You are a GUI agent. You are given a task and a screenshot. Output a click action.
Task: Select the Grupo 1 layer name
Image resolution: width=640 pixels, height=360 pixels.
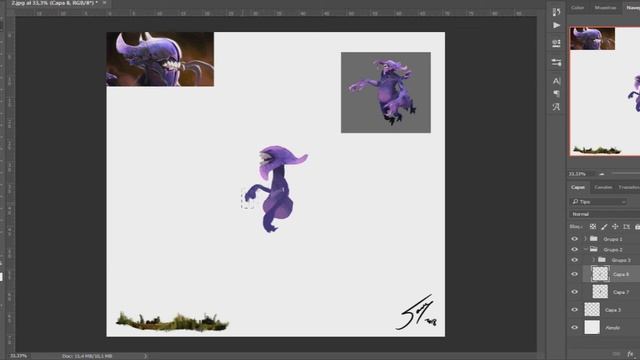[x=613, y=239]
